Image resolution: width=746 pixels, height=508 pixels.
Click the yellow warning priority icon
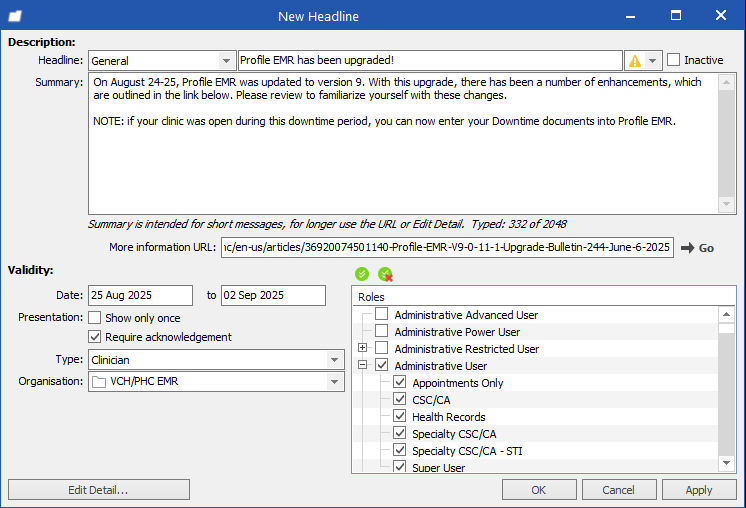(x=635, y=61)
